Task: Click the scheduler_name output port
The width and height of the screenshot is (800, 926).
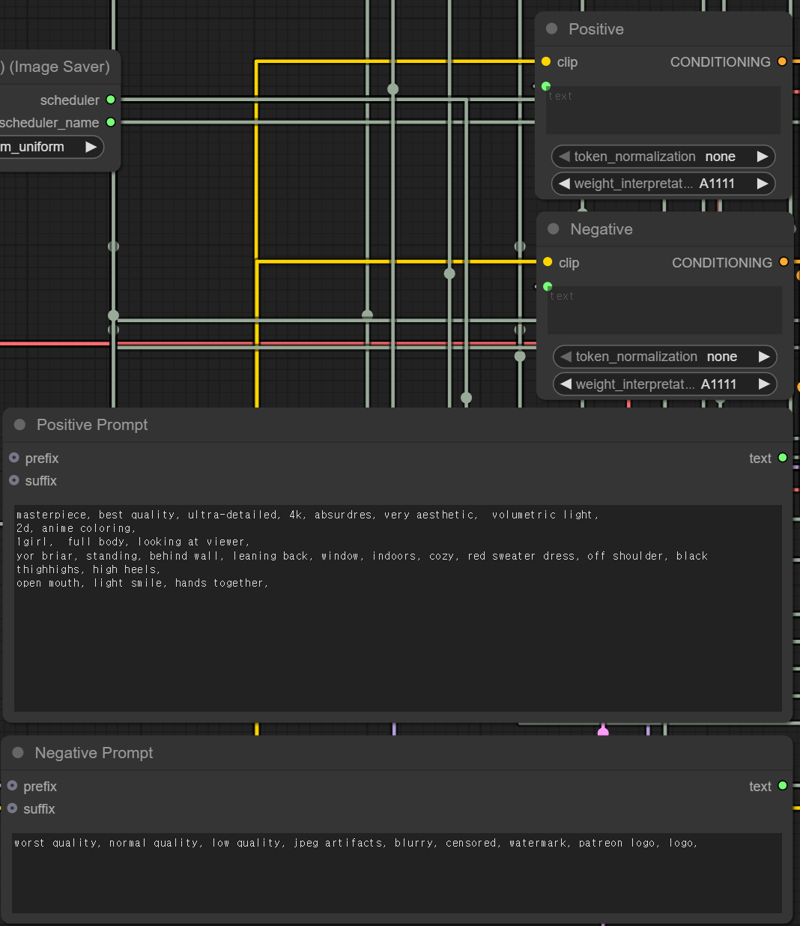Action: 110,122
